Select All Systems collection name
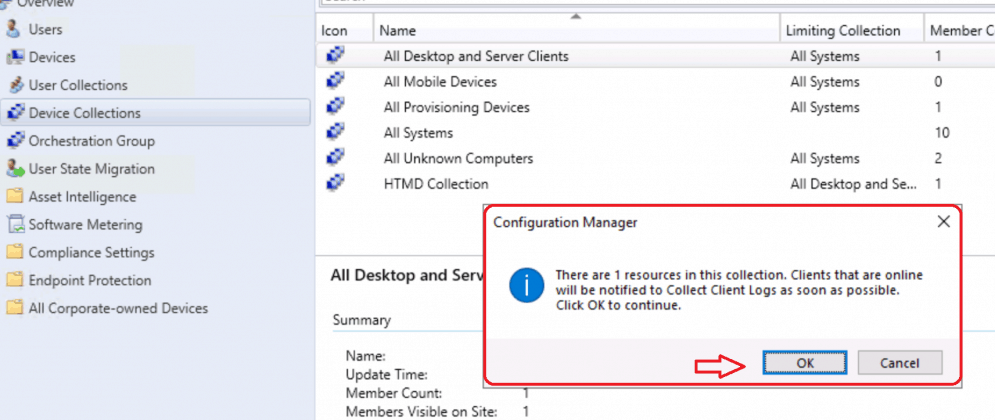Image resolution: width=995 pixels, height=420 pixels. (x=418, y=133)
